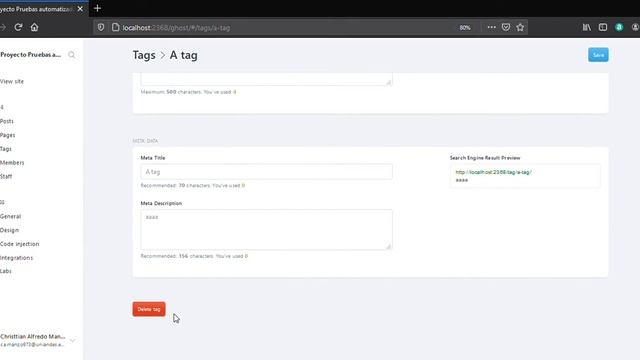Viewport: 640px width, 360px height.
Task: Click the Meta Description resize handle
Action: 389,246
